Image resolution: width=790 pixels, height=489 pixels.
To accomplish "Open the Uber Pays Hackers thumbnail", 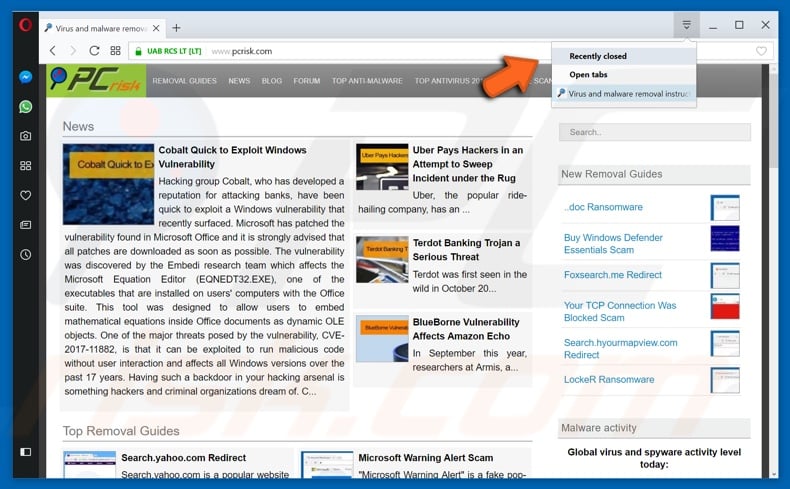I will pyautogui.click(x=382, y=167).
